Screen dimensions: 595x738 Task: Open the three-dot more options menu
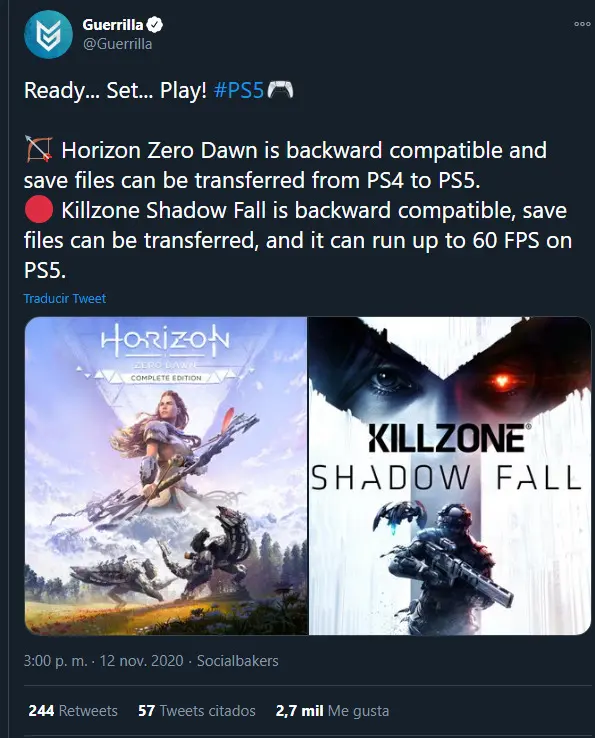(582, 24)
